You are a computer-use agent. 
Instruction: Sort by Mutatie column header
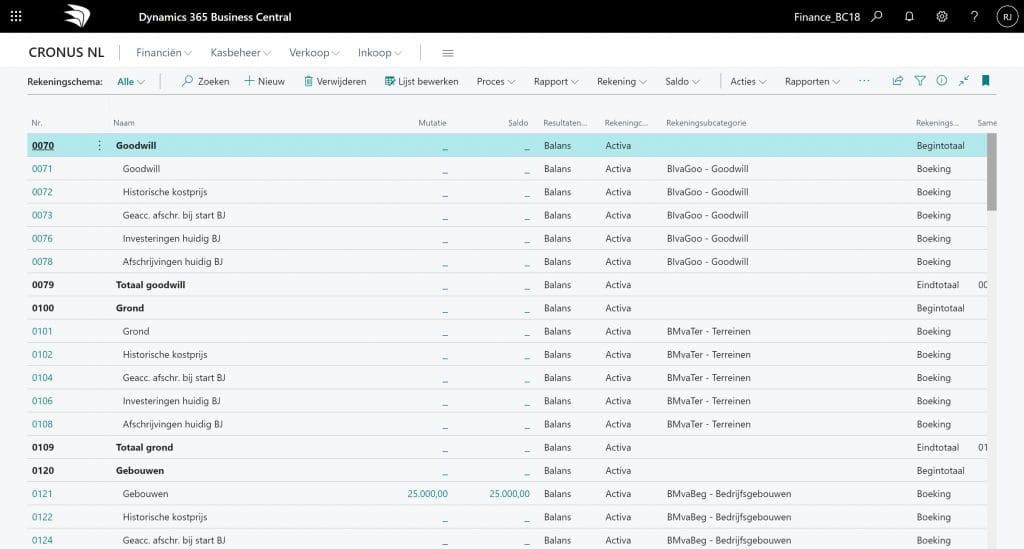[x=432, y=123]
